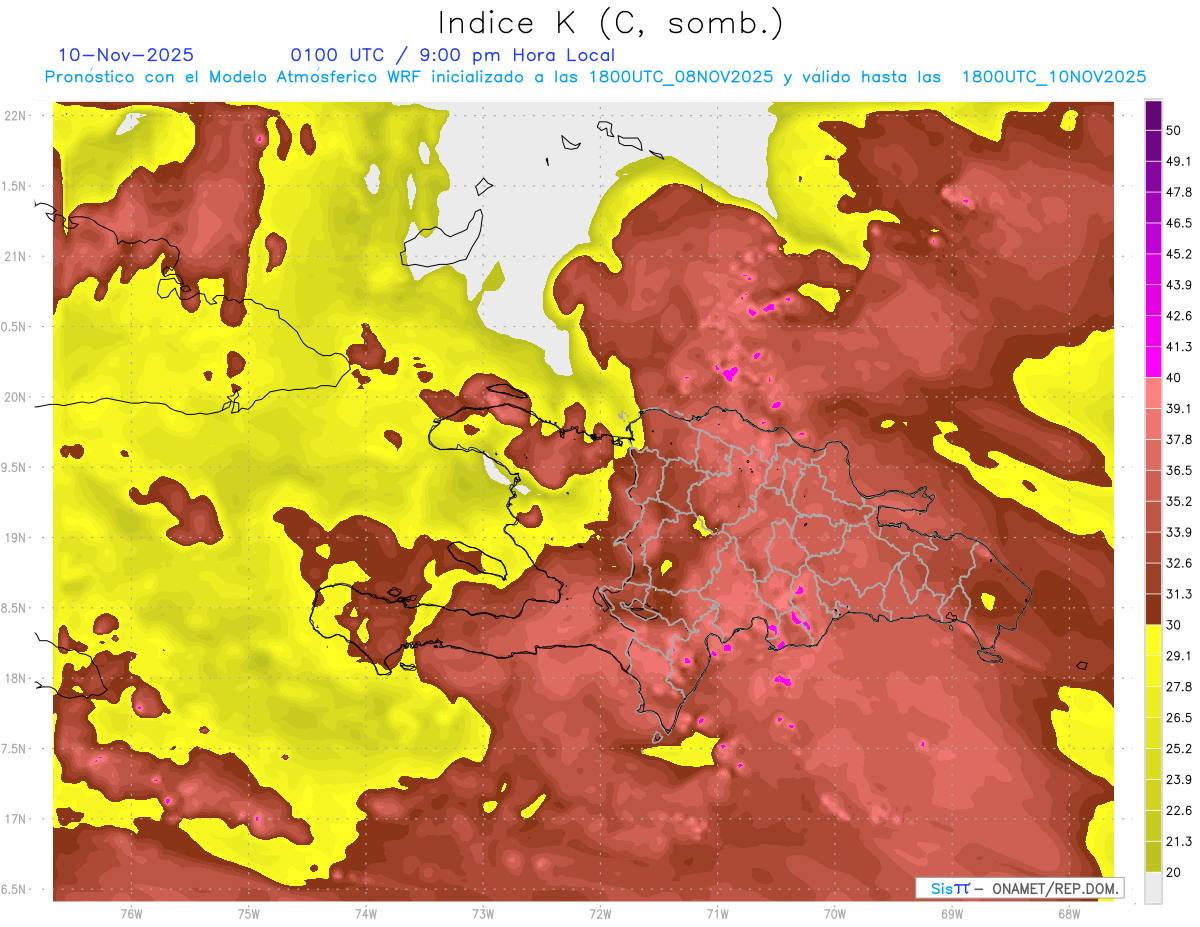Click the "74W" longitude label
This screenshot has width=1200, height=927.
click(x=366, y=913)
